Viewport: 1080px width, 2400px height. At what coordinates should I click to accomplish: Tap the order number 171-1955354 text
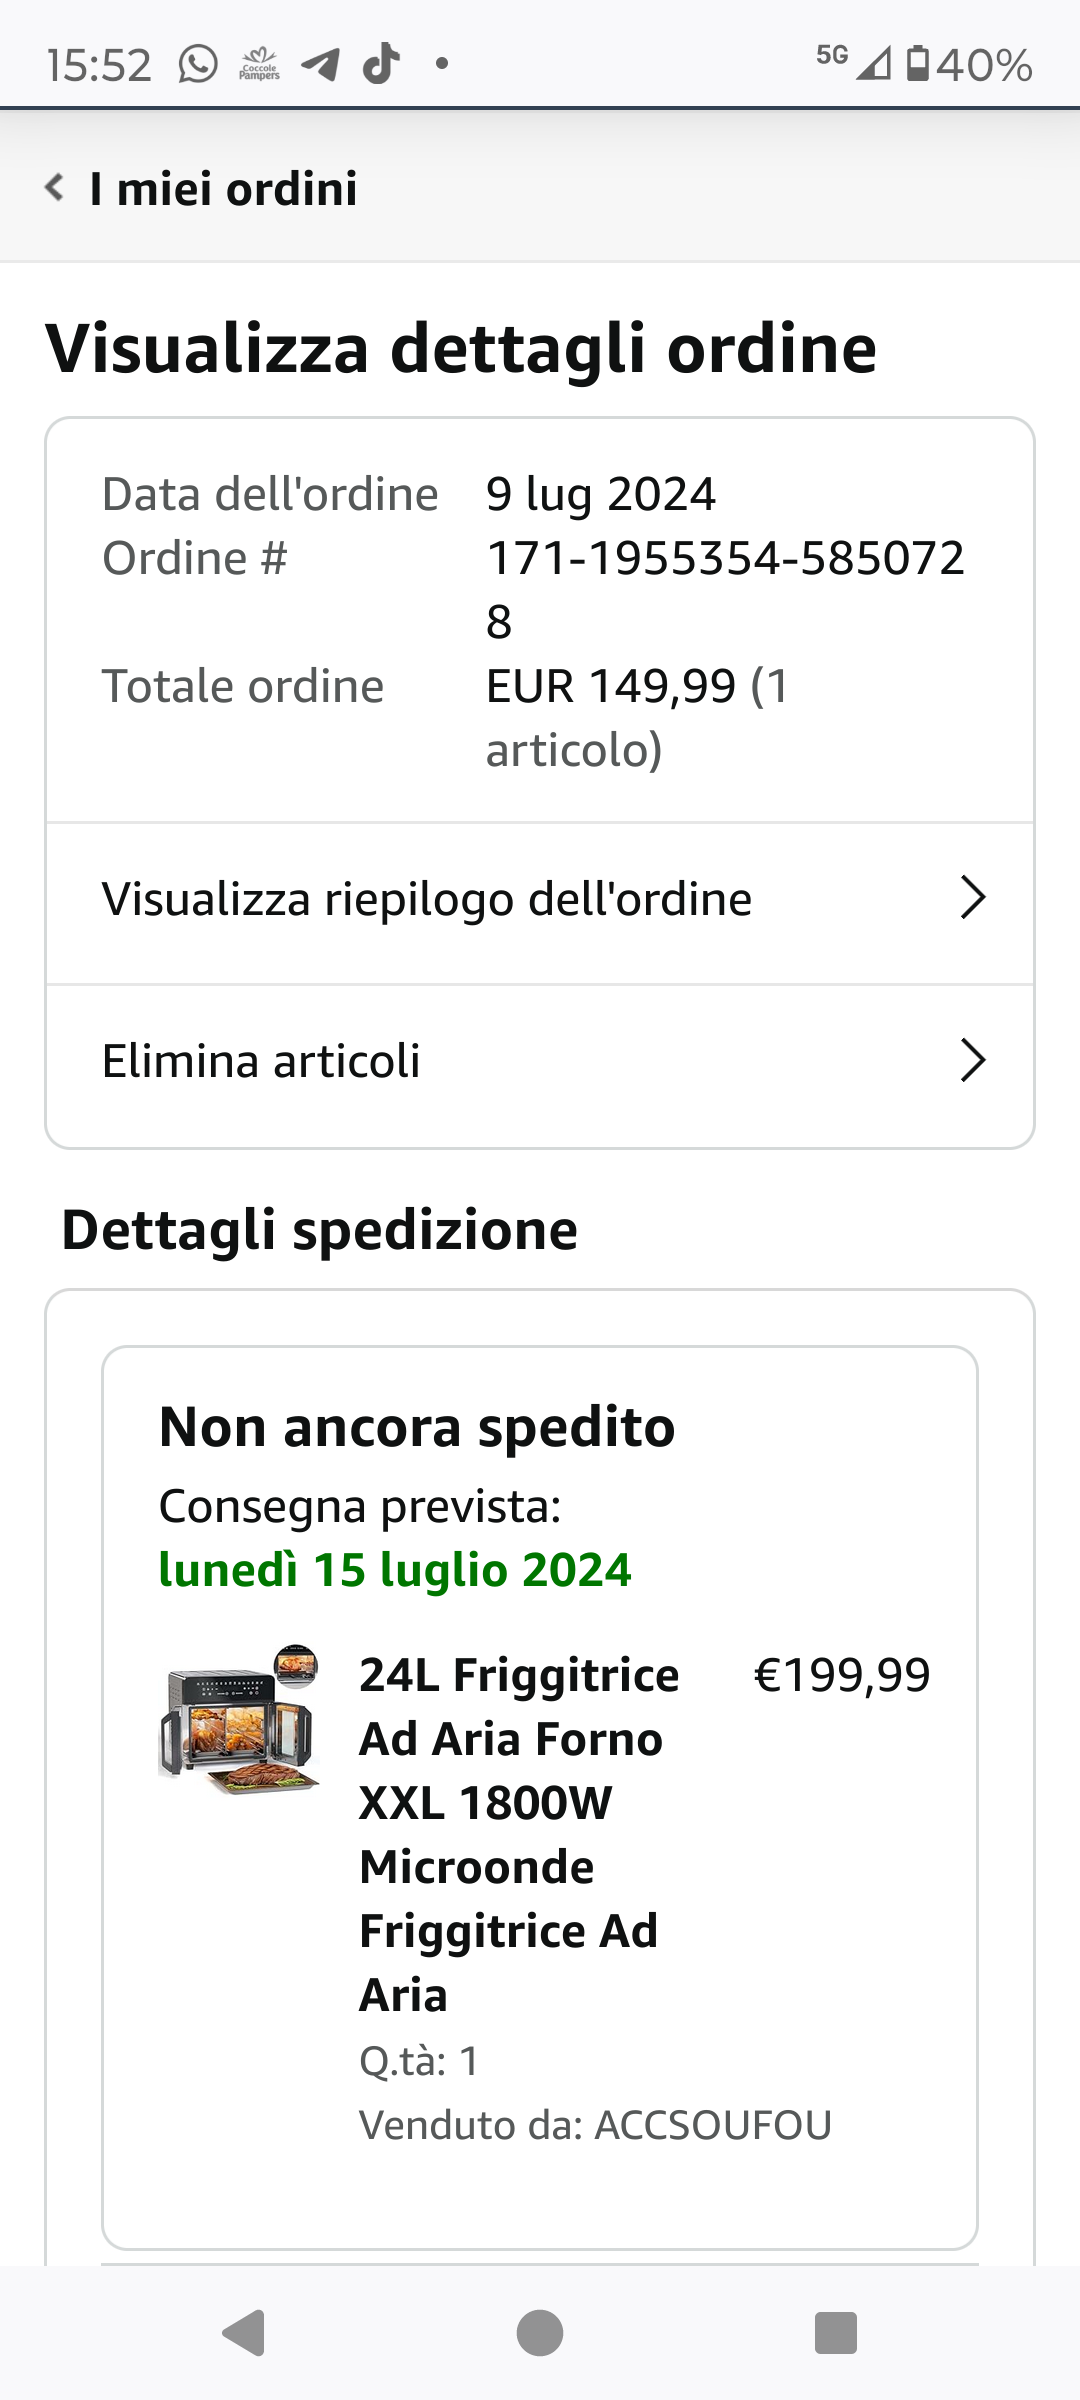click(x=724, y=560)
